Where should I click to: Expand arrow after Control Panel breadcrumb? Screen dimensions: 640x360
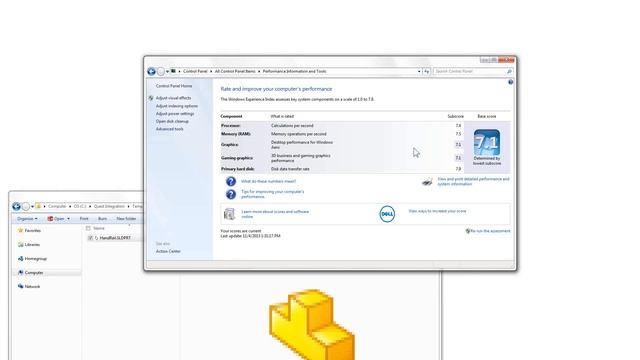[211, 71]
